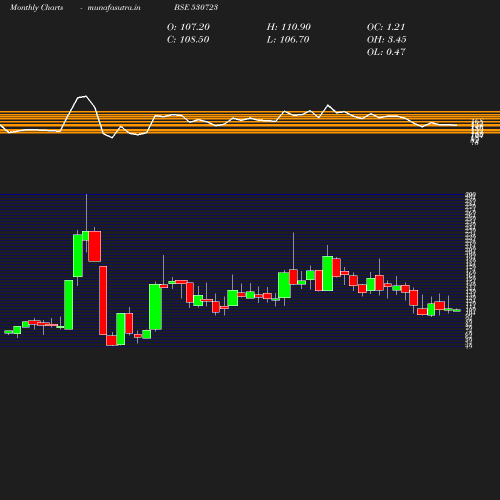
Task: Click the tallest peak of the white indicator line
Action: (x=86, y=96)
